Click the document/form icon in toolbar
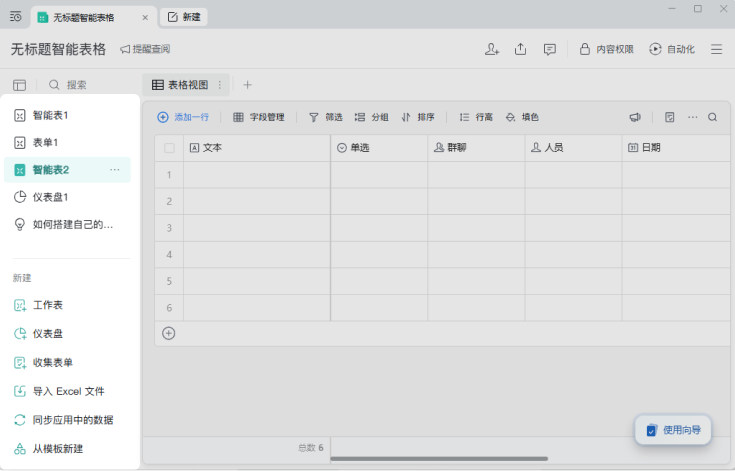 [669, 117]
